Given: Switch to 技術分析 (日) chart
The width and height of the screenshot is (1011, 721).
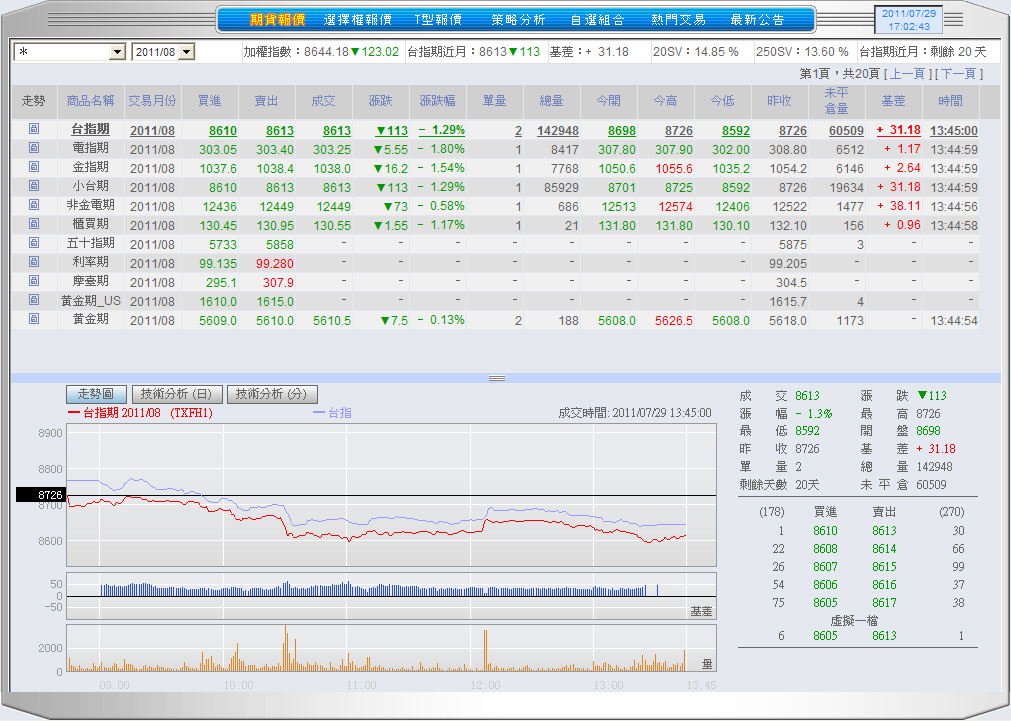Looking at the screenshot, I should coord(177,394).
